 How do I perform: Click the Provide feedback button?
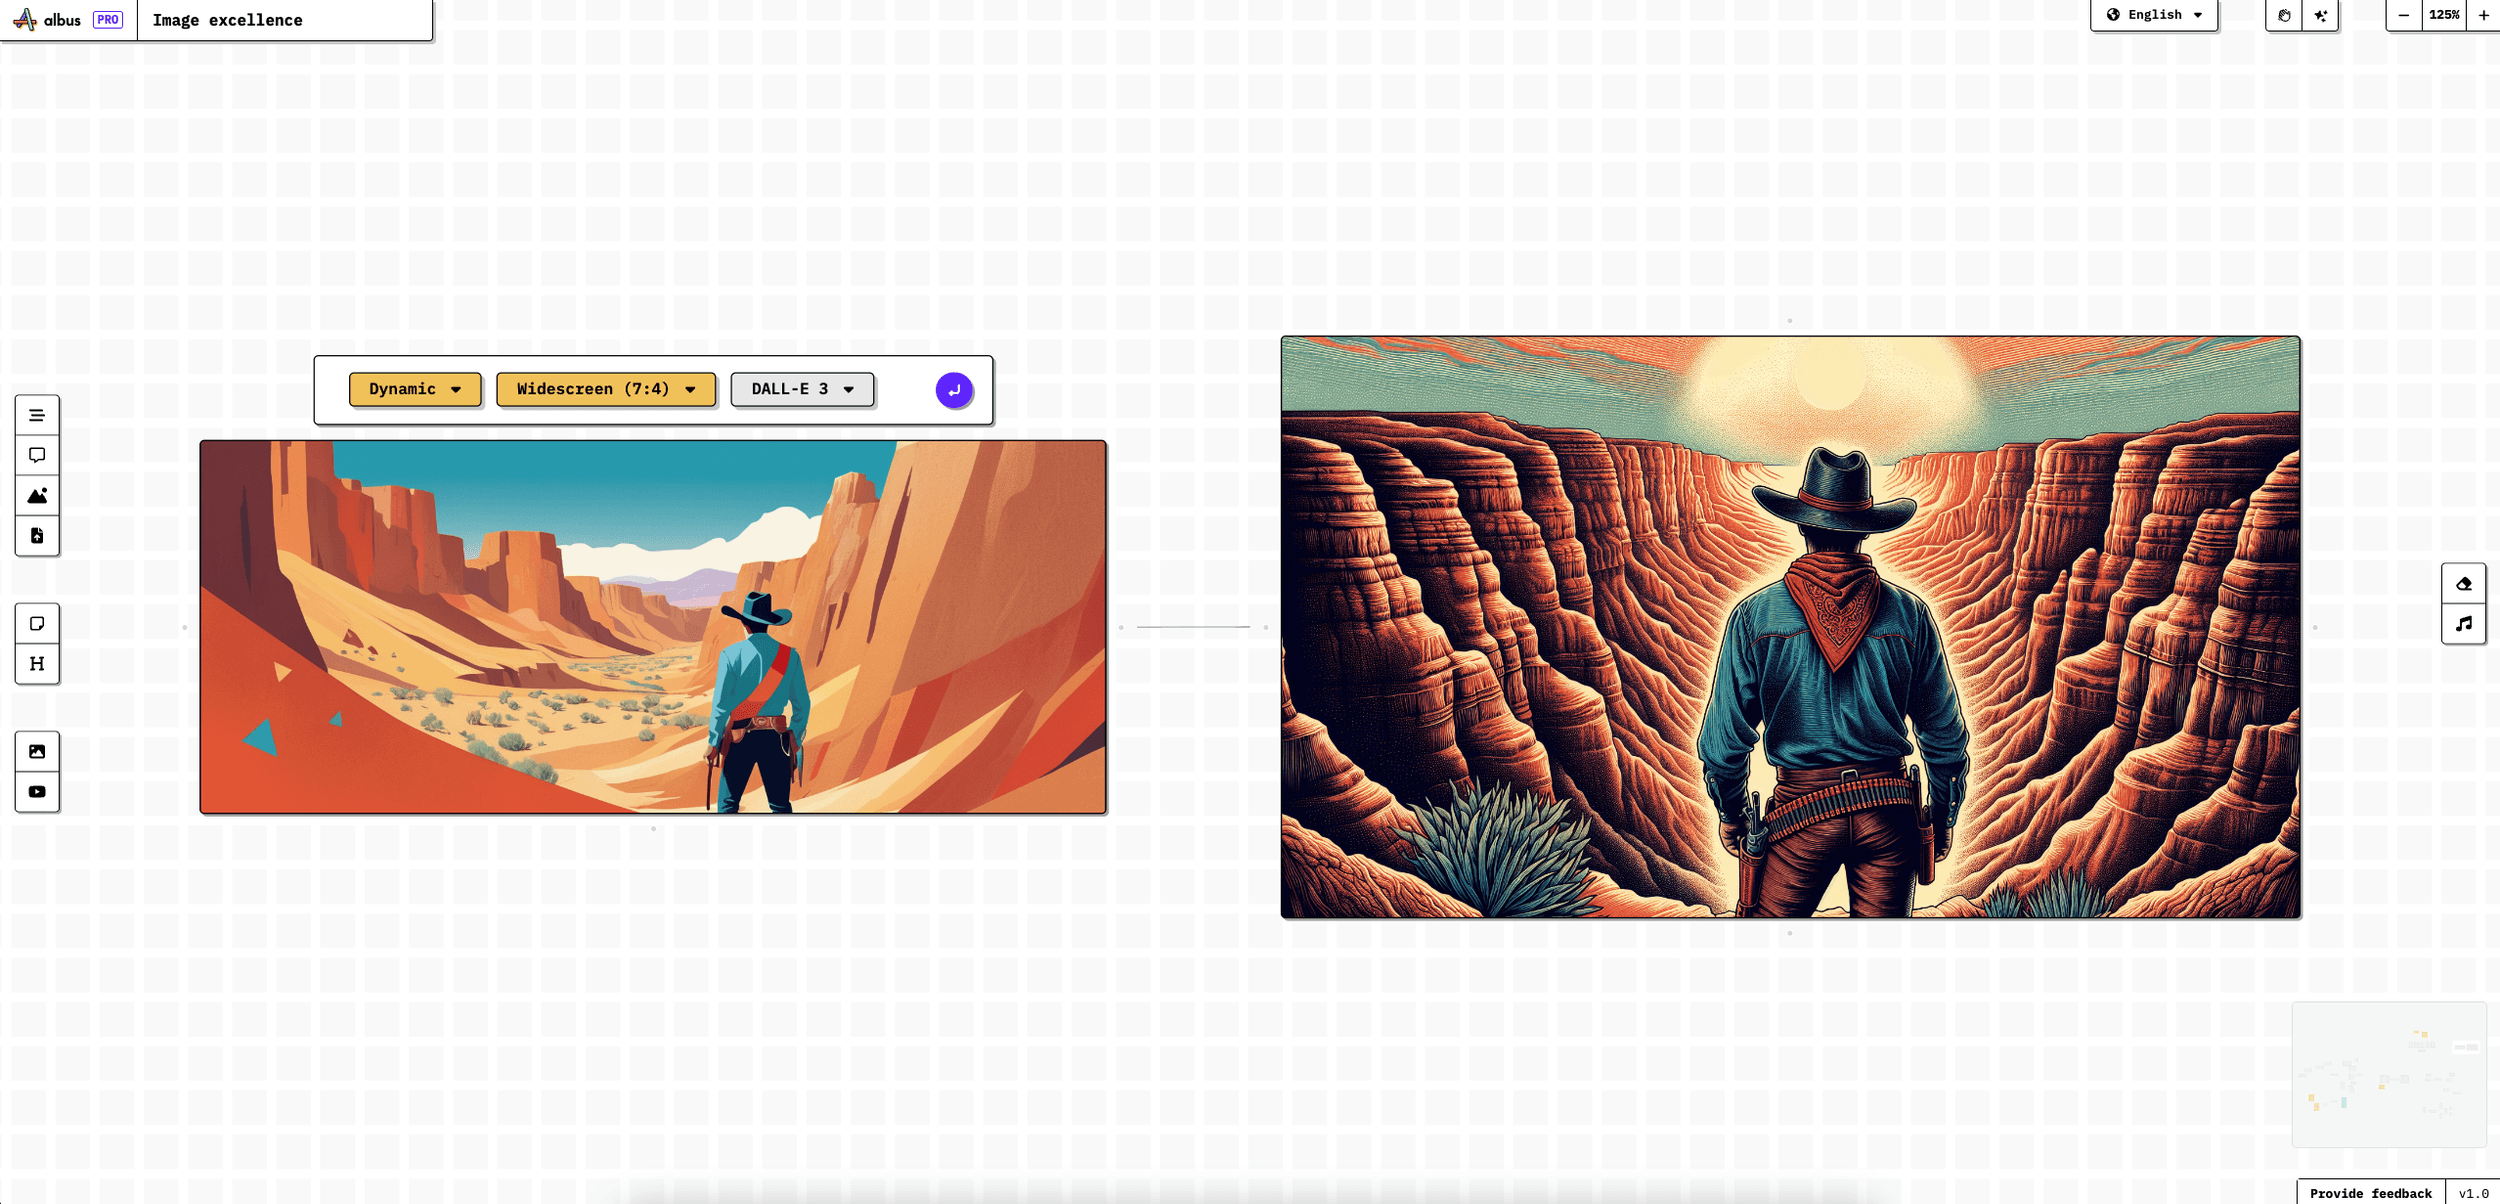pyautogui.click(x=2370, y=1193)
